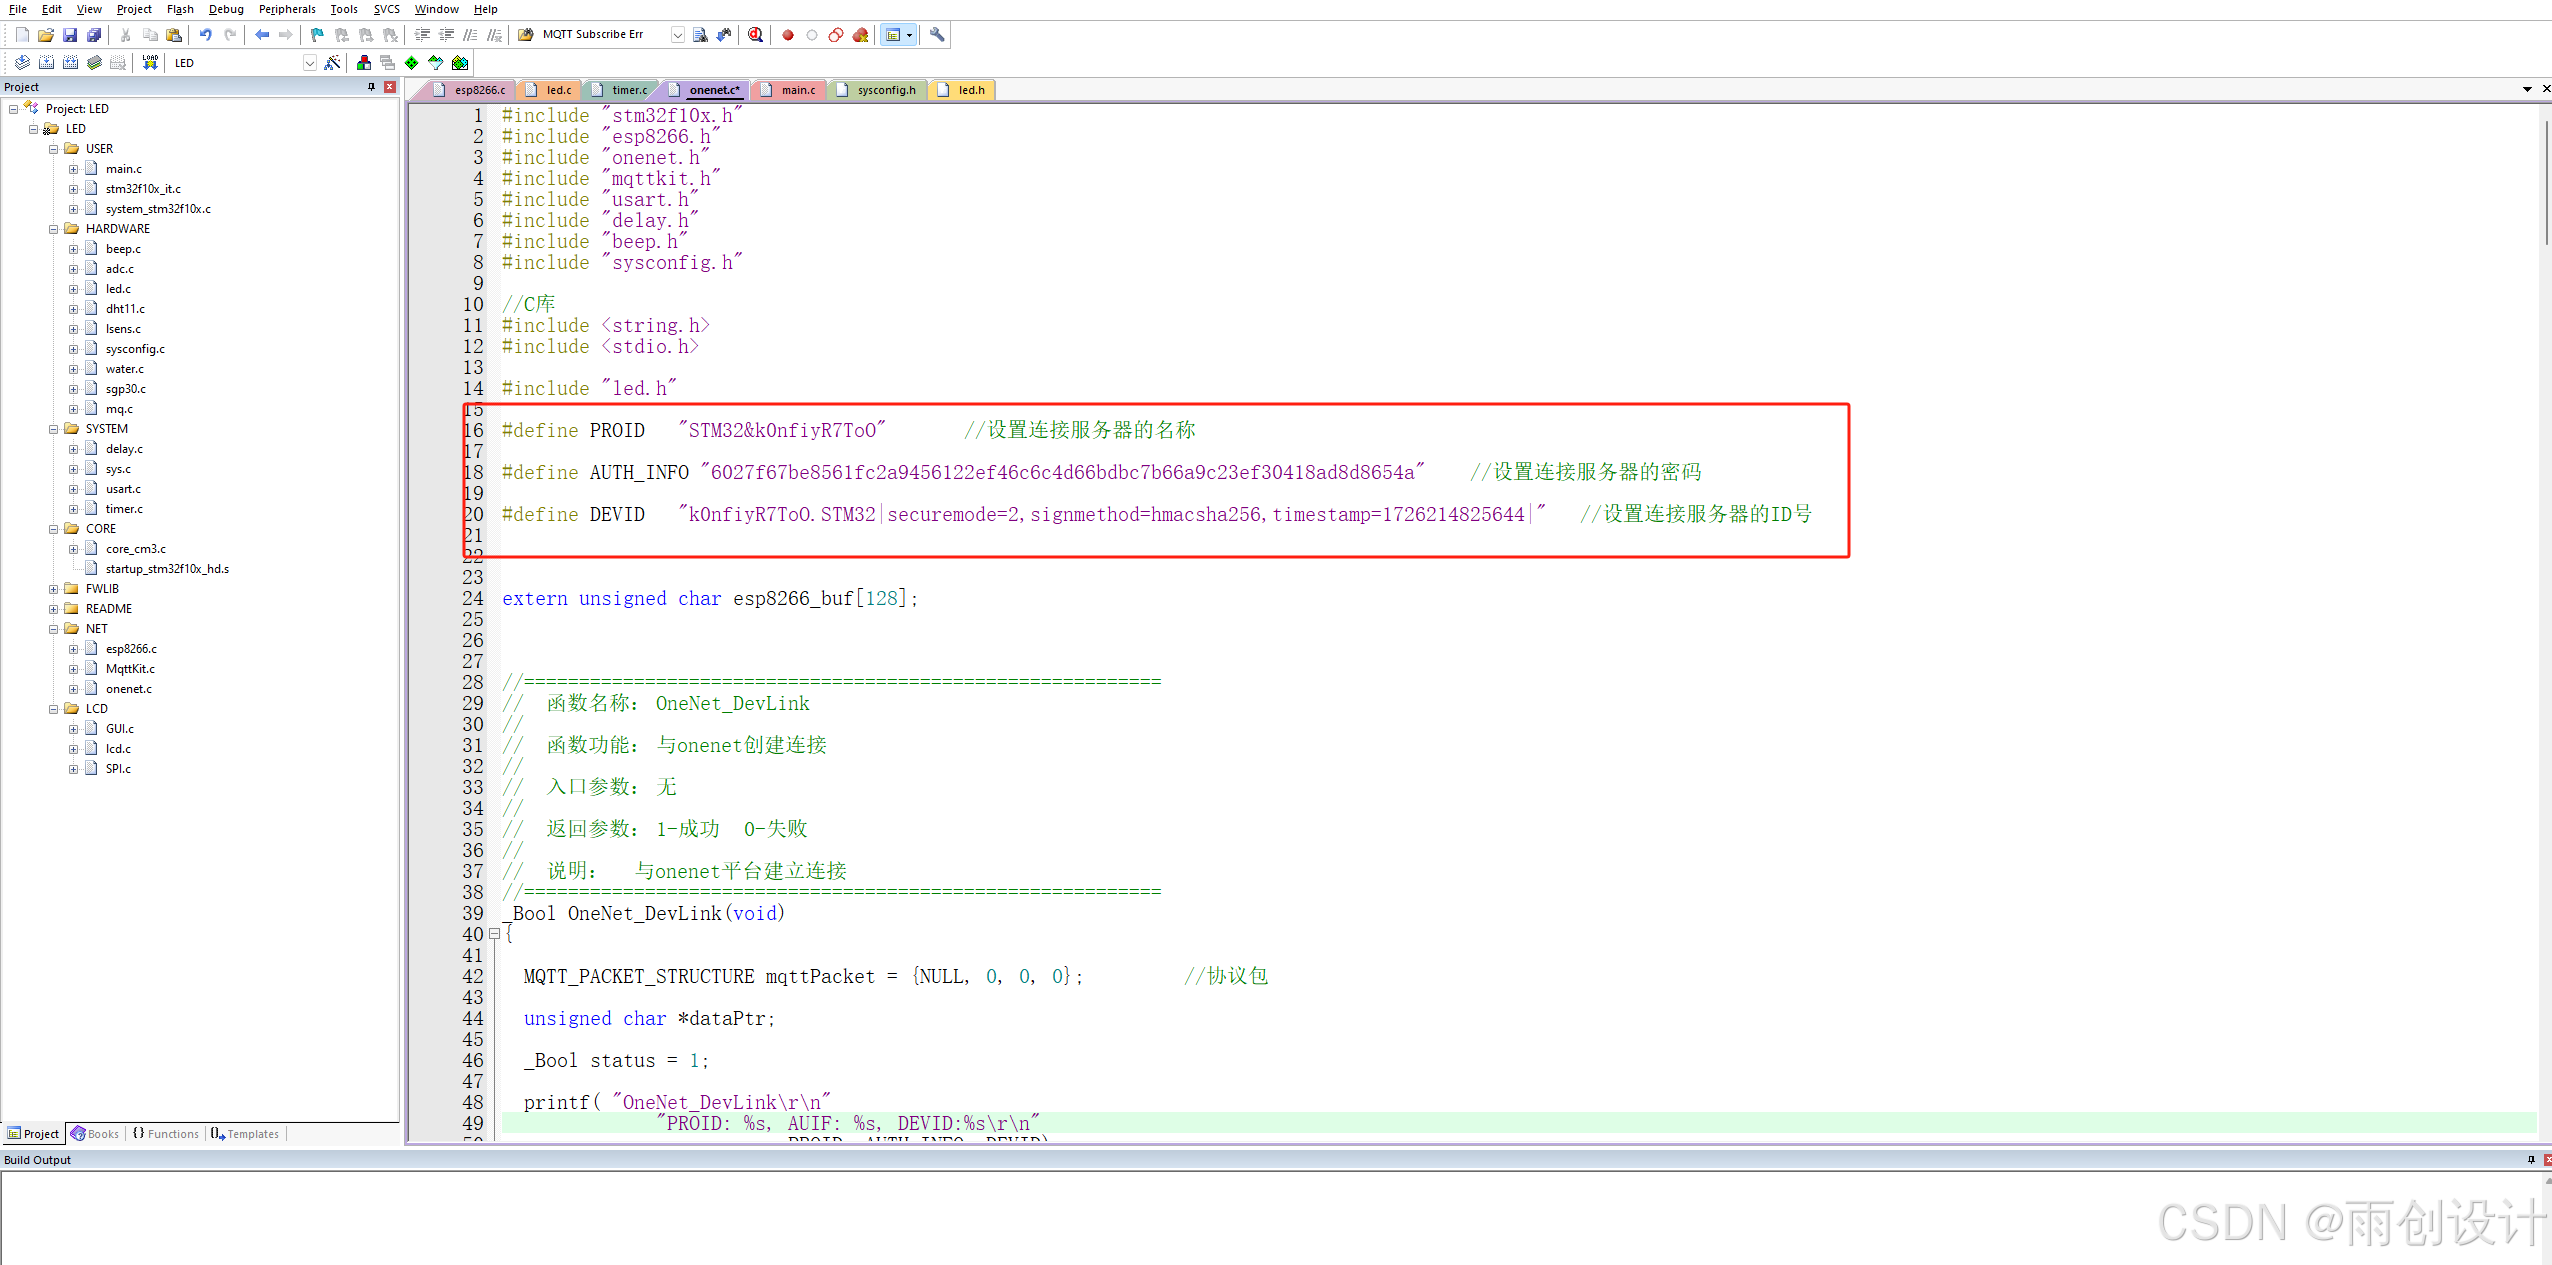The width and height of the screenshot is (2552, 1265).
Task: Insert a breakpoint with red dot icon
Action: point(788,35)
